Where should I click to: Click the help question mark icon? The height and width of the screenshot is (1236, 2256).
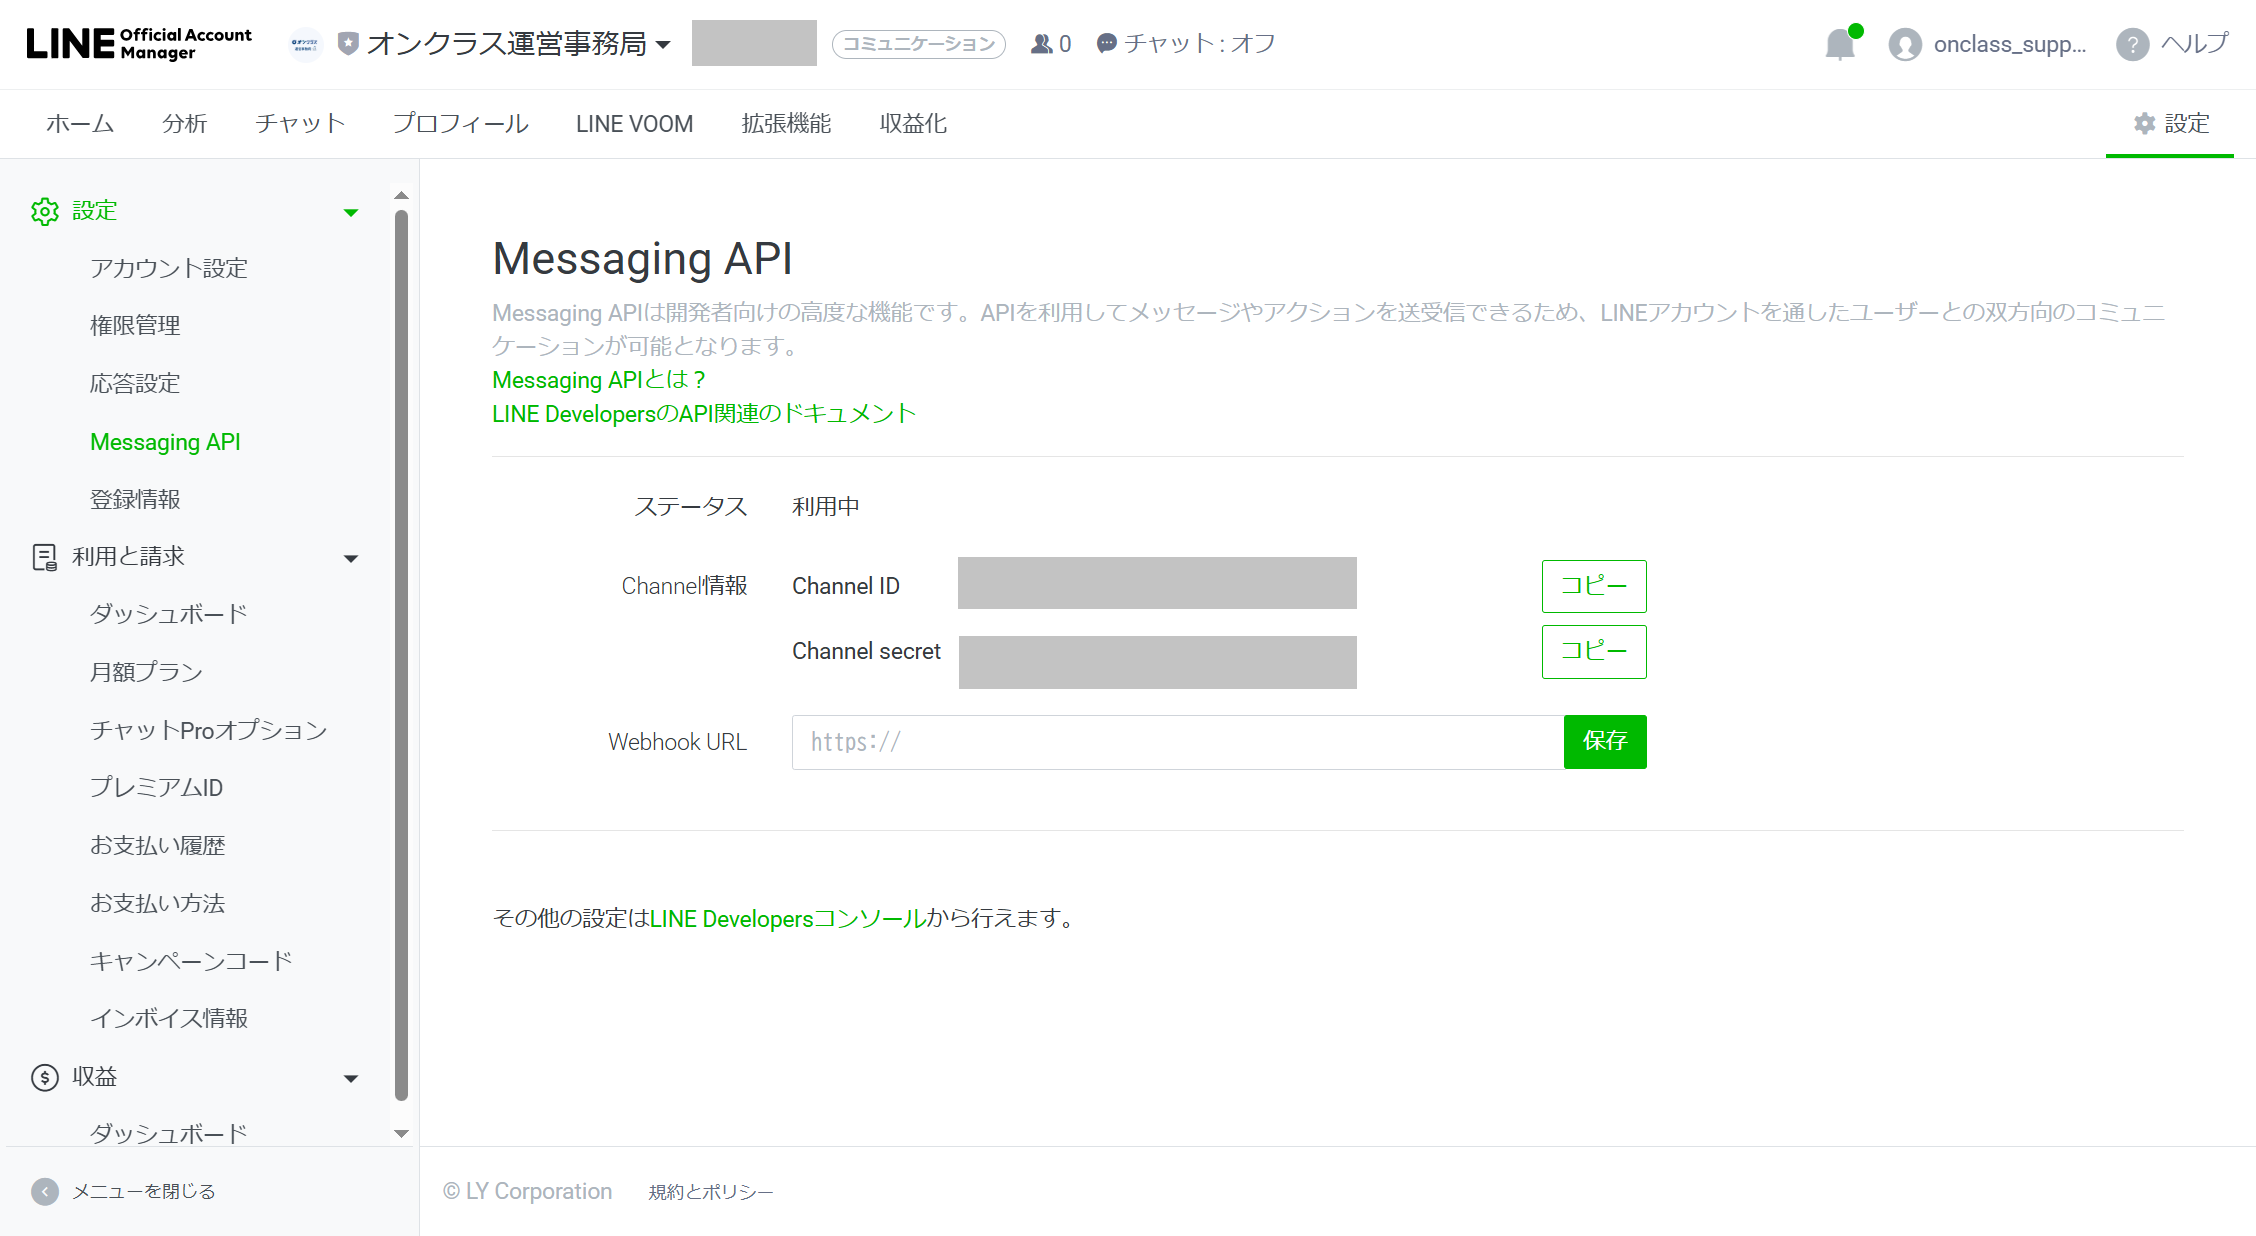(x=2131, y=45)
